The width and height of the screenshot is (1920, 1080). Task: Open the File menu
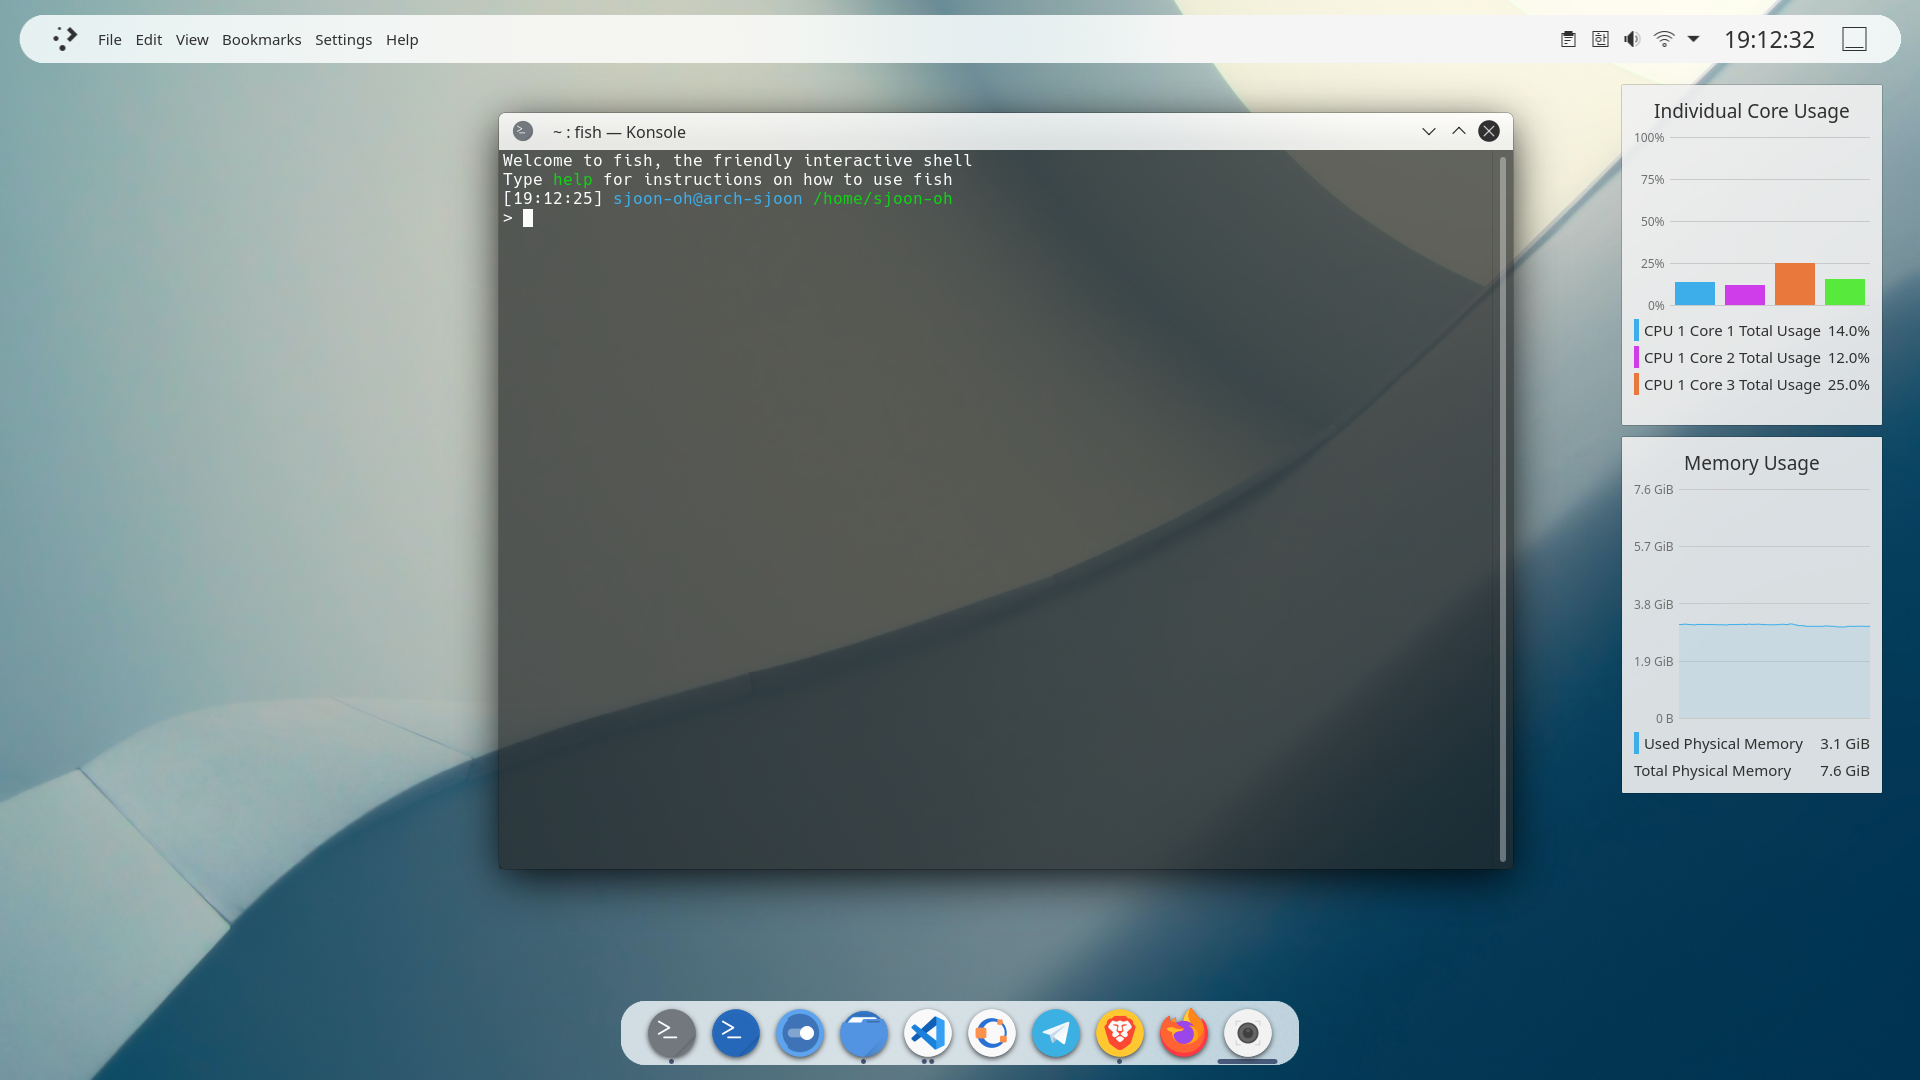(x=110, y=40)
